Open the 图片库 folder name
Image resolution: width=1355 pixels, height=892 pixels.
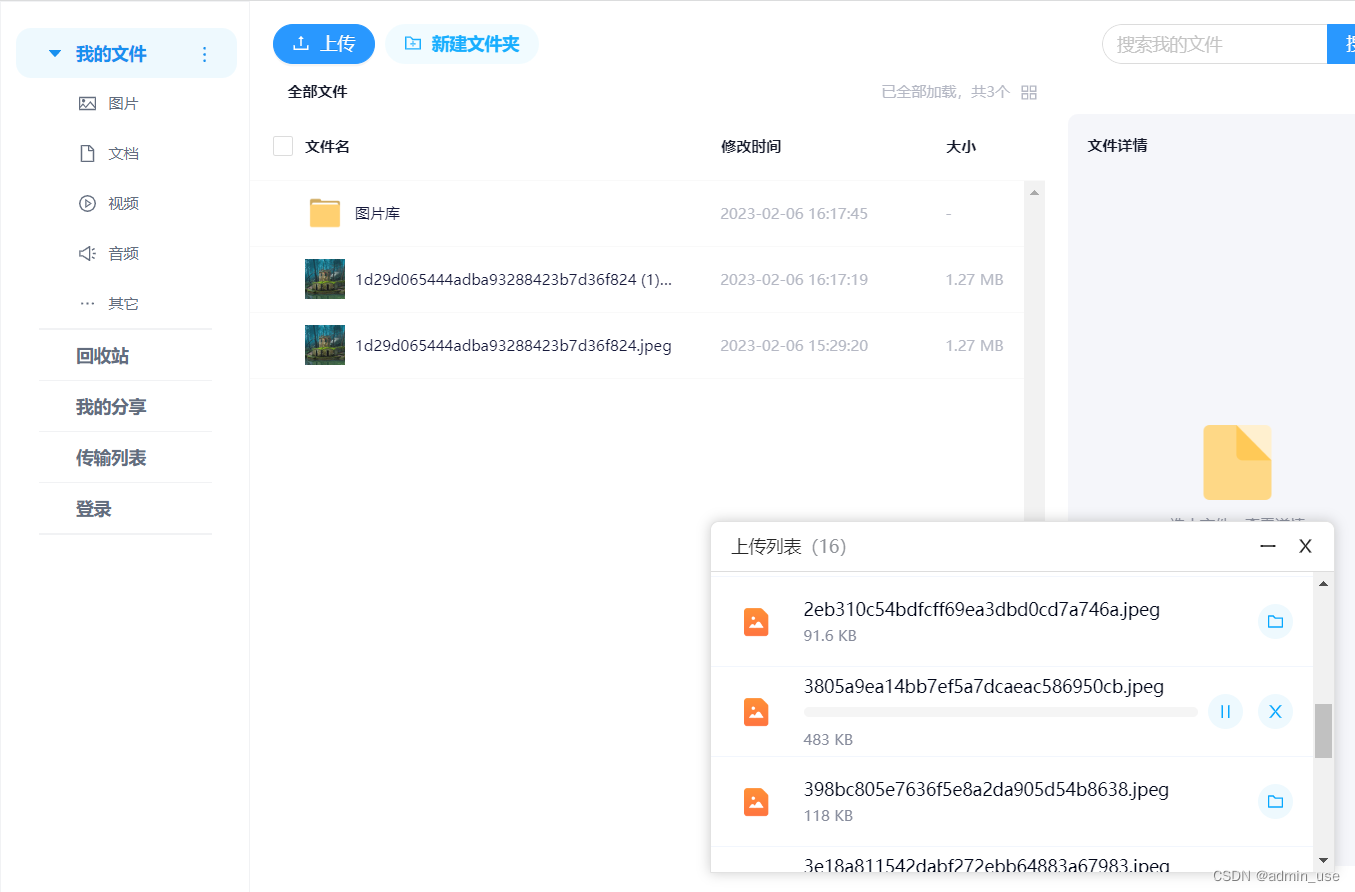[378, 213]
